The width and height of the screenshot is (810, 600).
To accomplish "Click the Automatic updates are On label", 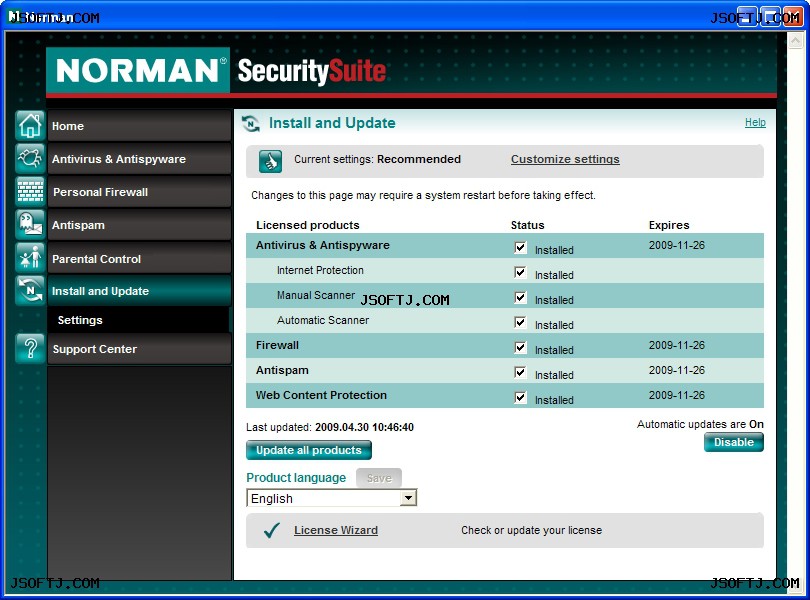I will click(700, 424).
